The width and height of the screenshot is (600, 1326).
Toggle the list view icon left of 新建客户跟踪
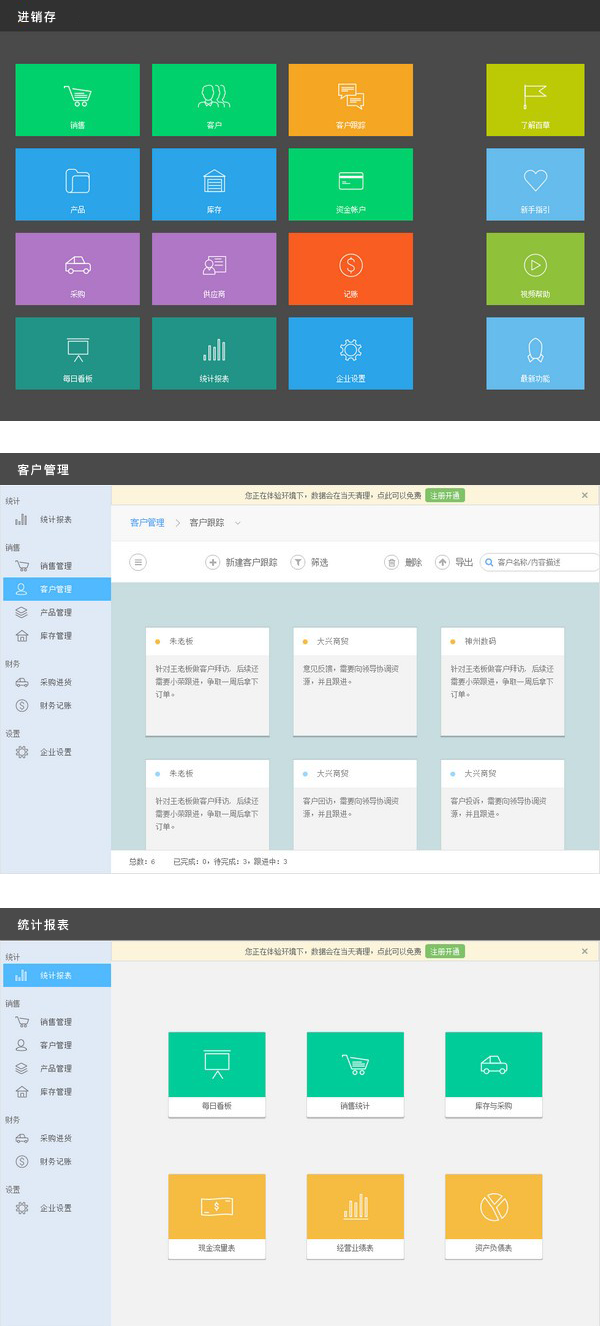(x=138, y=563)
